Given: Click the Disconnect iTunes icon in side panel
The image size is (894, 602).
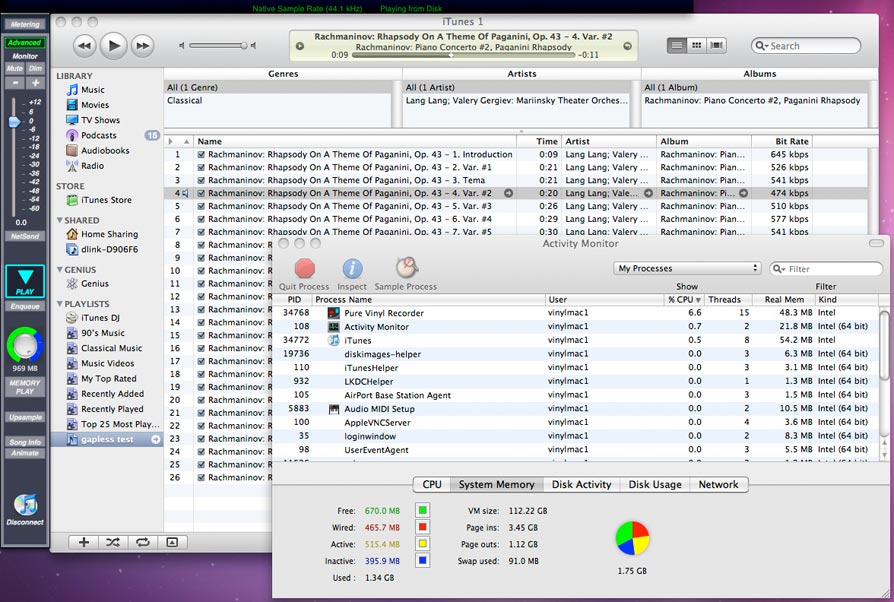Looking at the screenshot, I should pyautogui.click(x=25, y=505).
